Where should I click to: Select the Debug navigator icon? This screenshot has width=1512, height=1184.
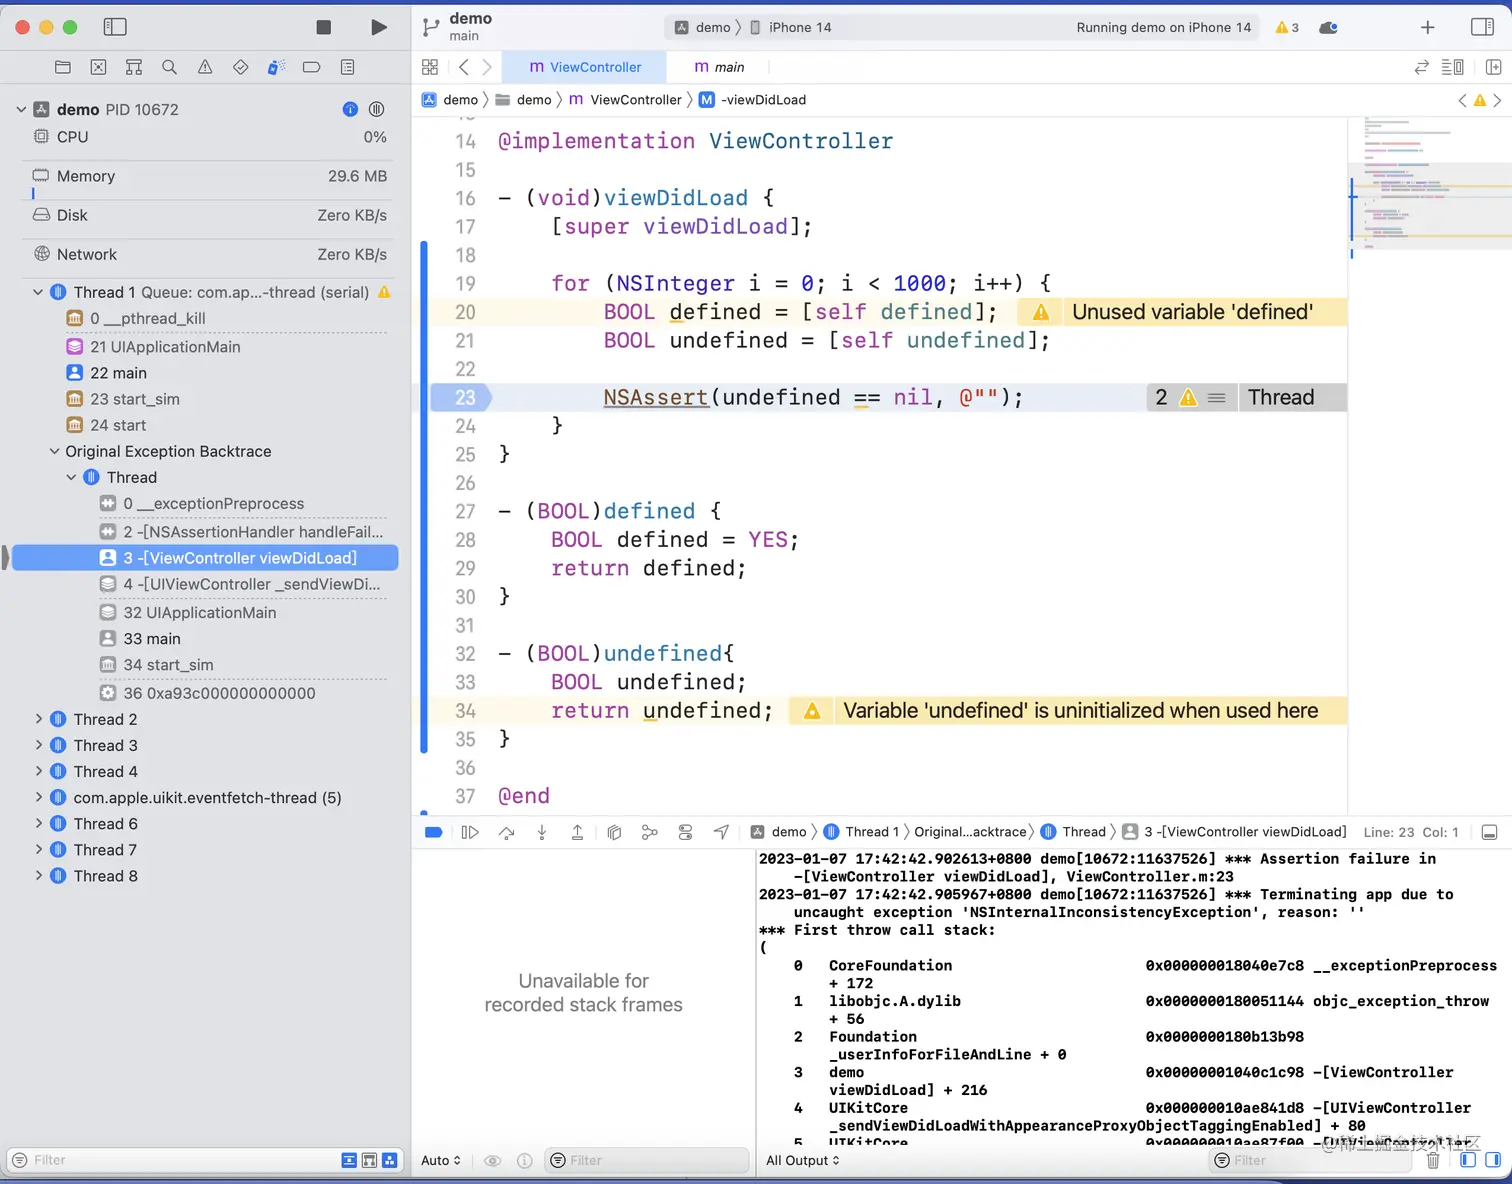[276, 67]
